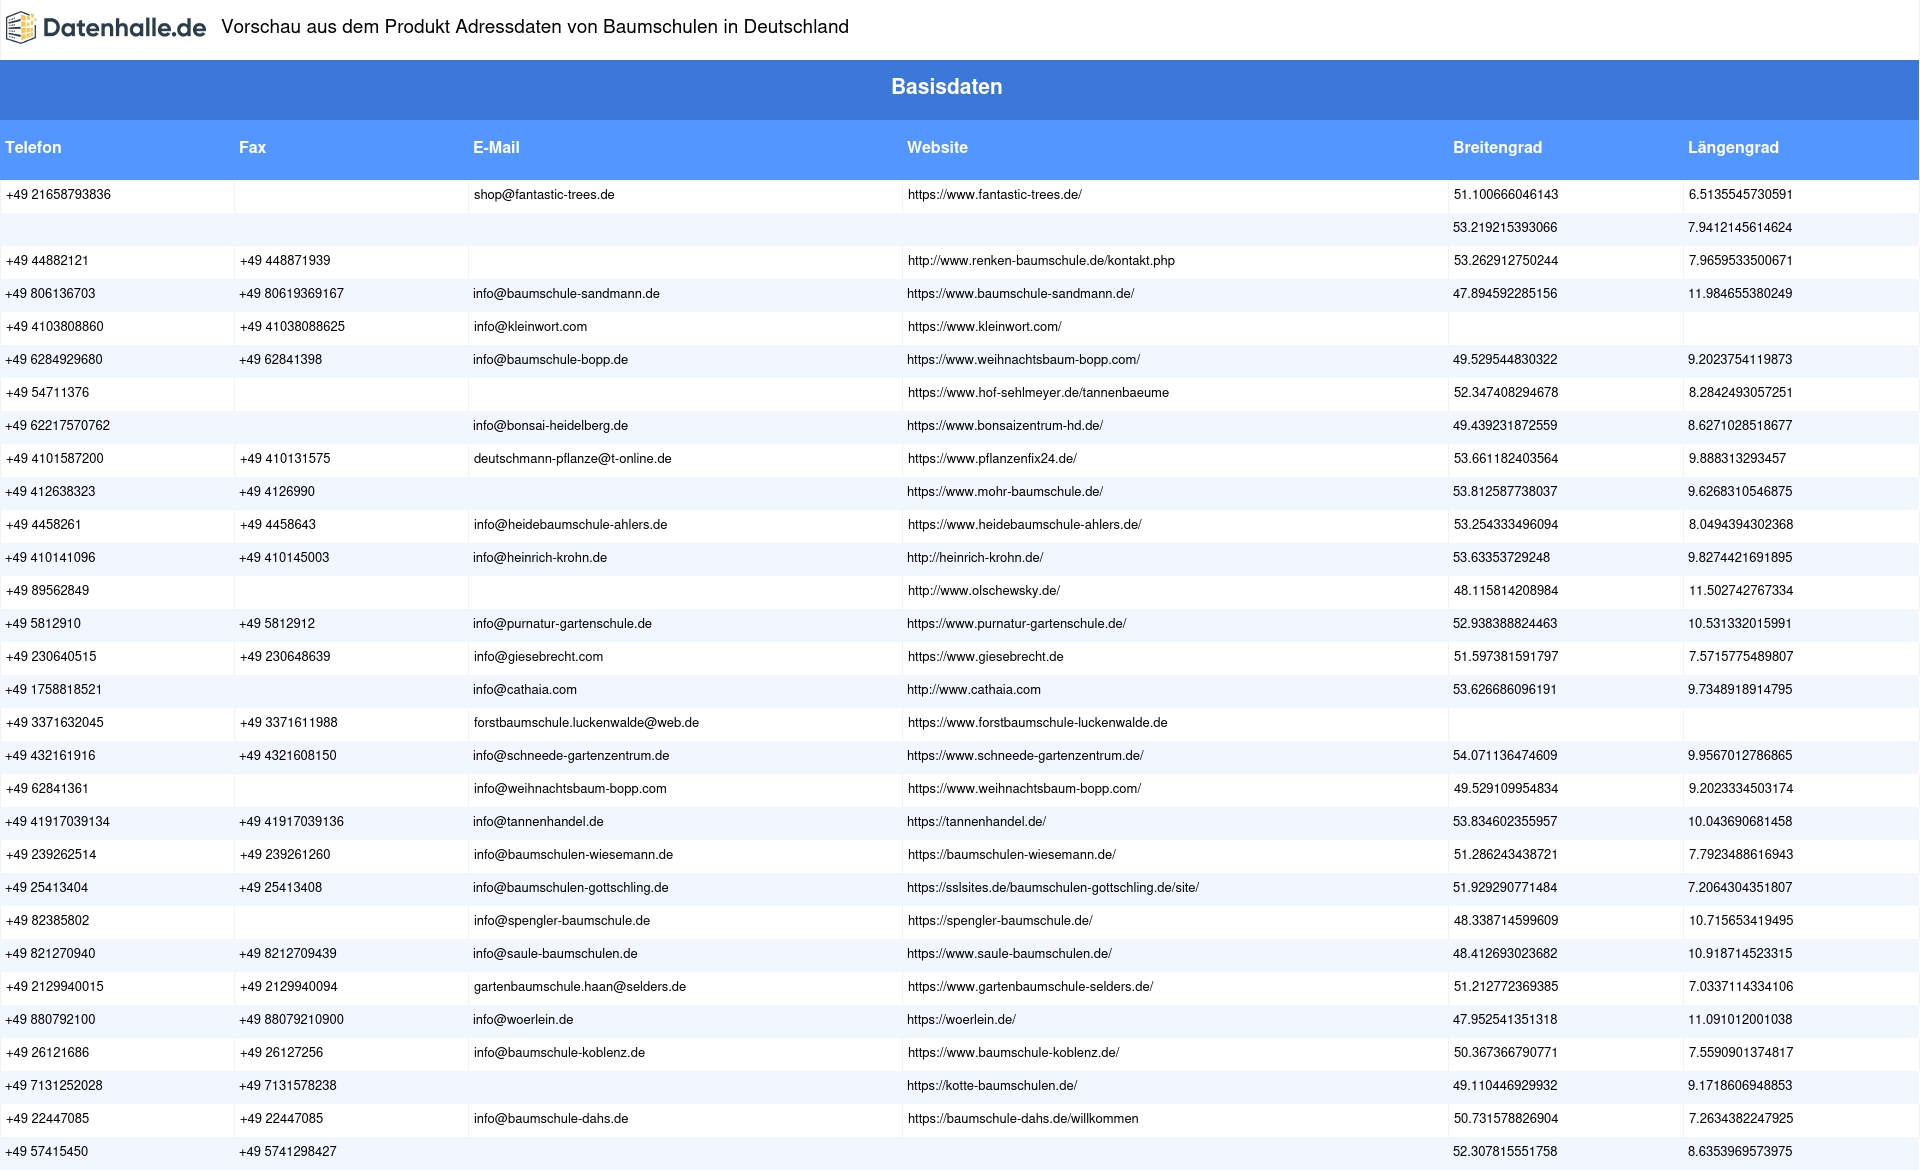Click email info@saule-baumschulen.de
The image size is (1920, 1170).
[555, 954]
